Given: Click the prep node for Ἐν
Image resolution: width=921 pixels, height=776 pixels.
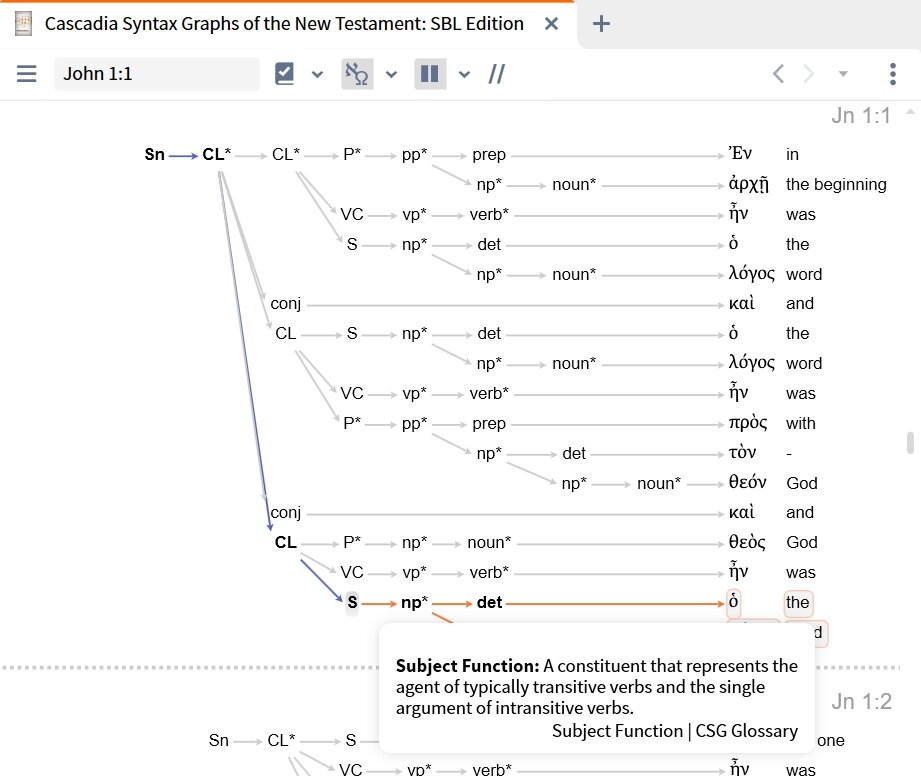Looking at the screenshot, I should pos(489,155).
